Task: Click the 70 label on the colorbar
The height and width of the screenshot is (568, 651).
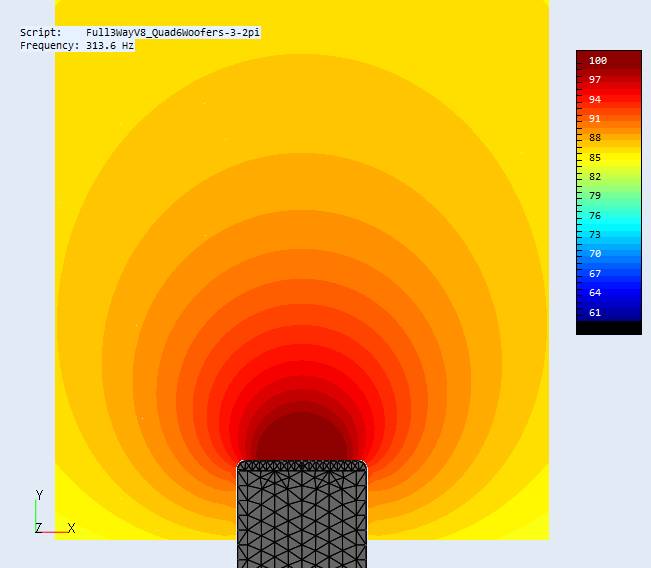Action: click(x=595, y=254)
